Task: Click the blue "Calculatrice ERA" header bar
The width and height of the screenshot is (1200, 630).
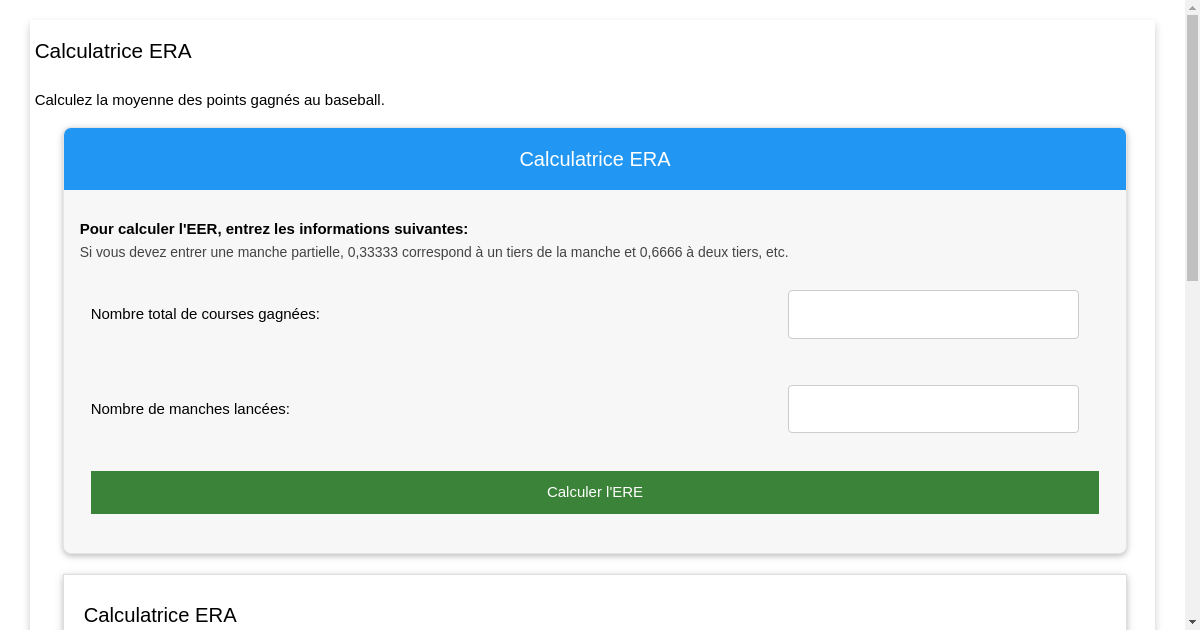Action: click(x=594, y=159)
